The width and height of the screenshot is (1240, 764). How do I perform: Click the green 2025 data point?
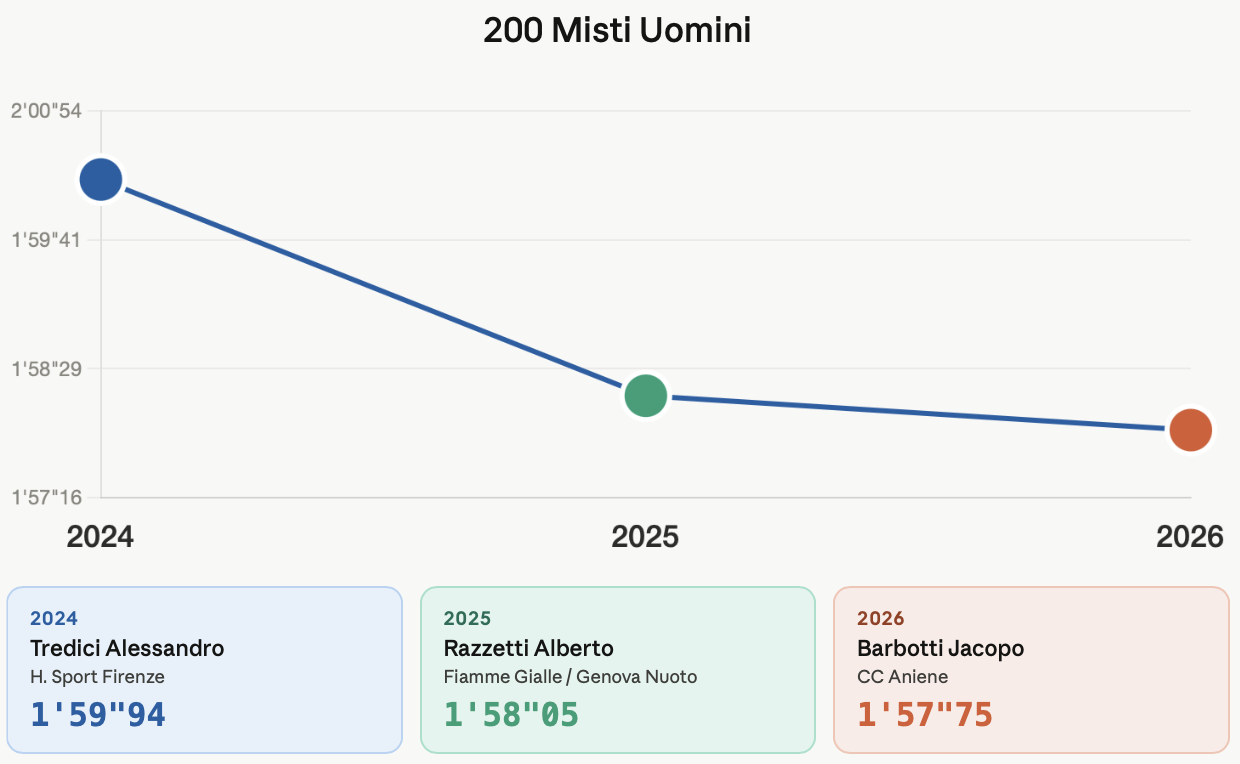tap(646, 396)
